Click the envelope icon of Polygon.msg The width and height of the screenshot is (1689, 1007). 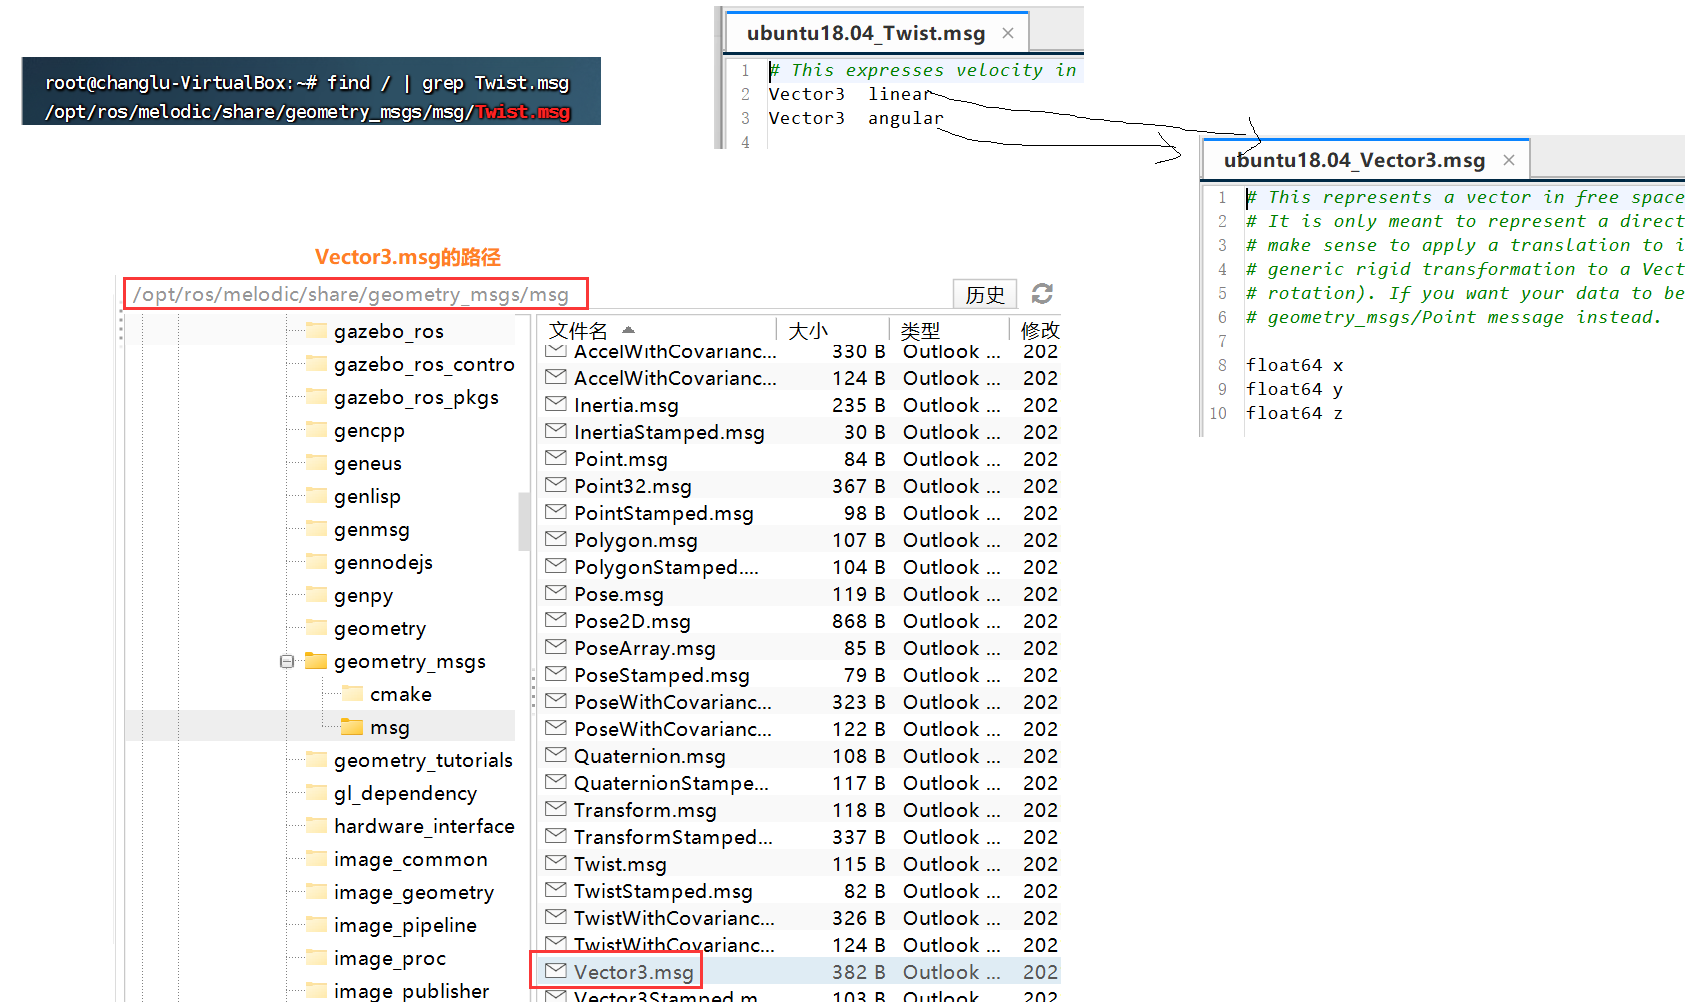coord(556,539)
